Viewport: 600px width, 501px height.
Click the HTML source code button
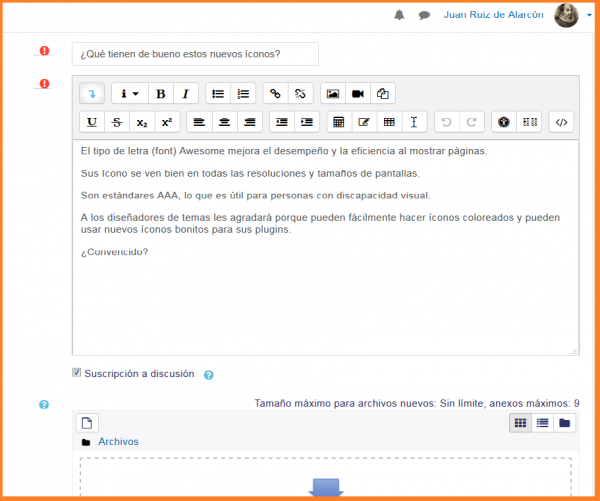click(562, 123)
